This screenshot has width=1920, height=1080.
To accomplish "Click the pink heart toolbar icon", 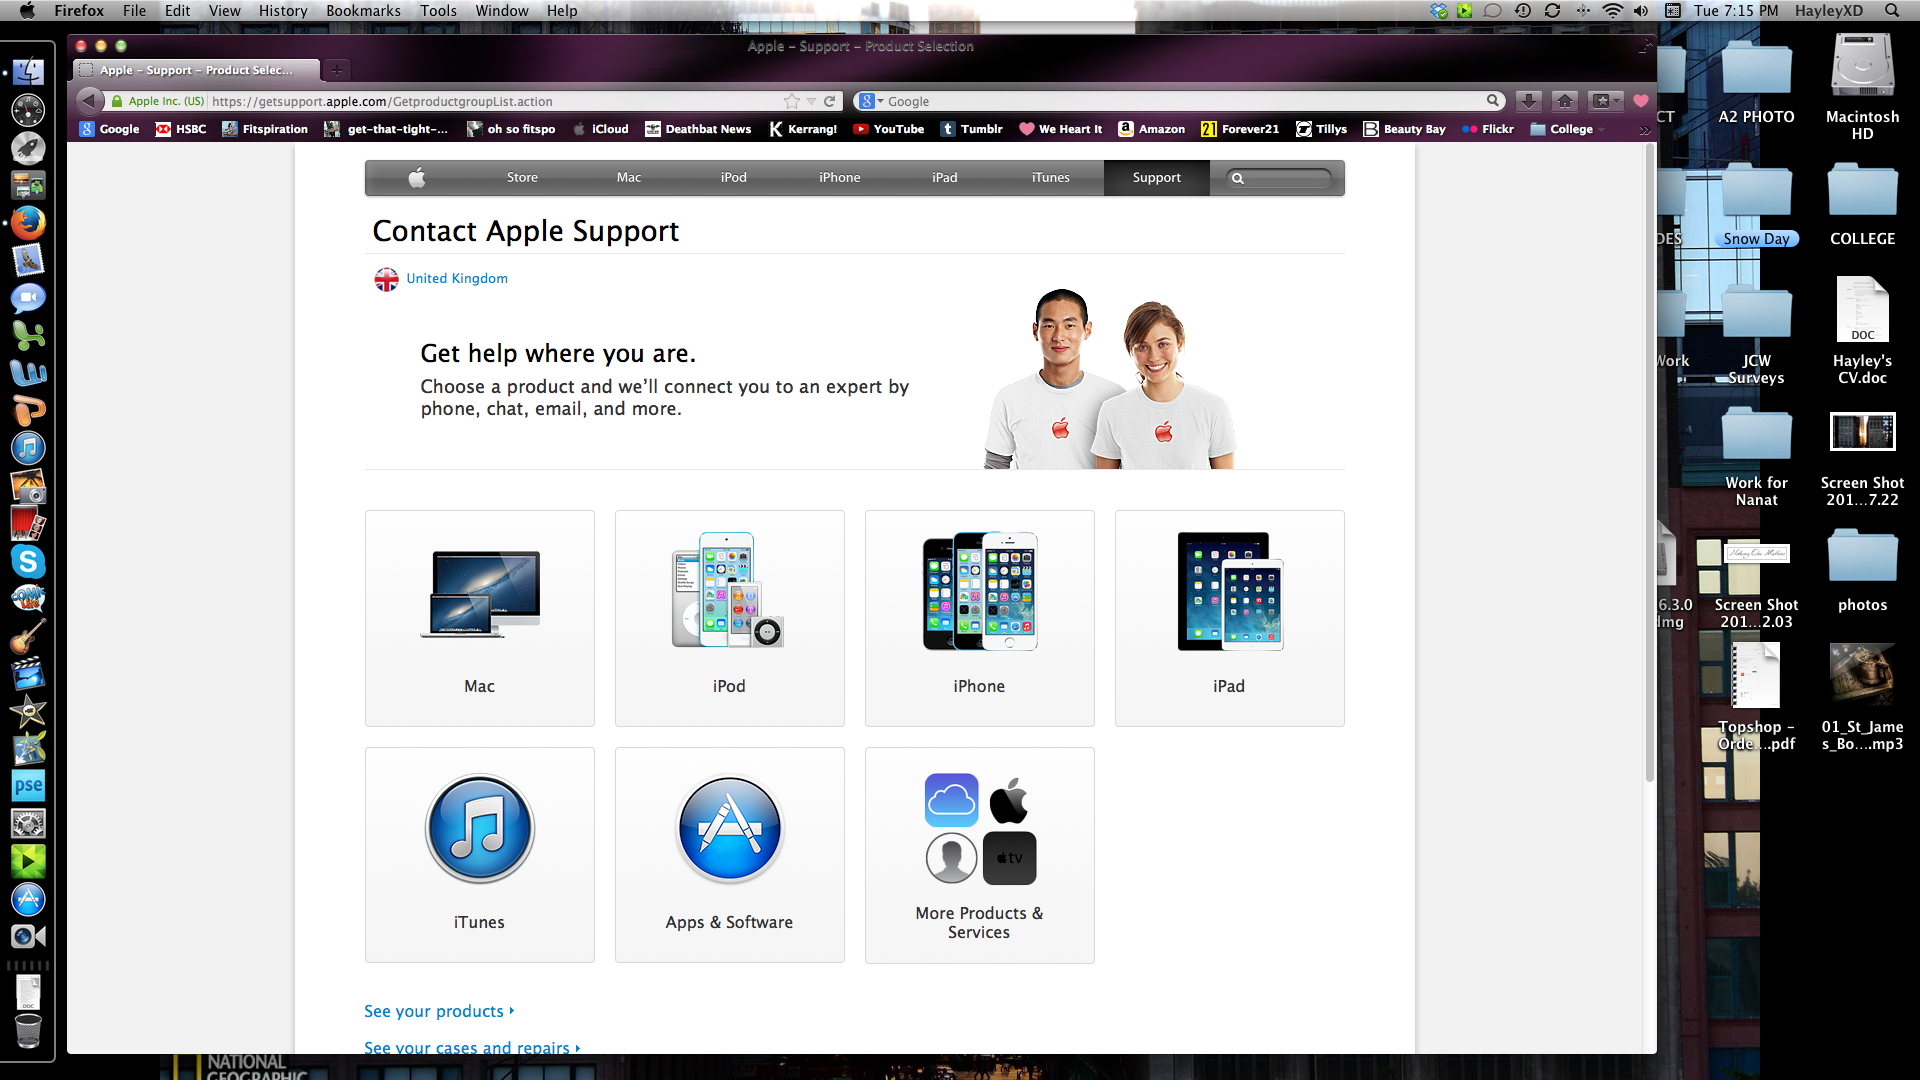I will pos(1641,101).
